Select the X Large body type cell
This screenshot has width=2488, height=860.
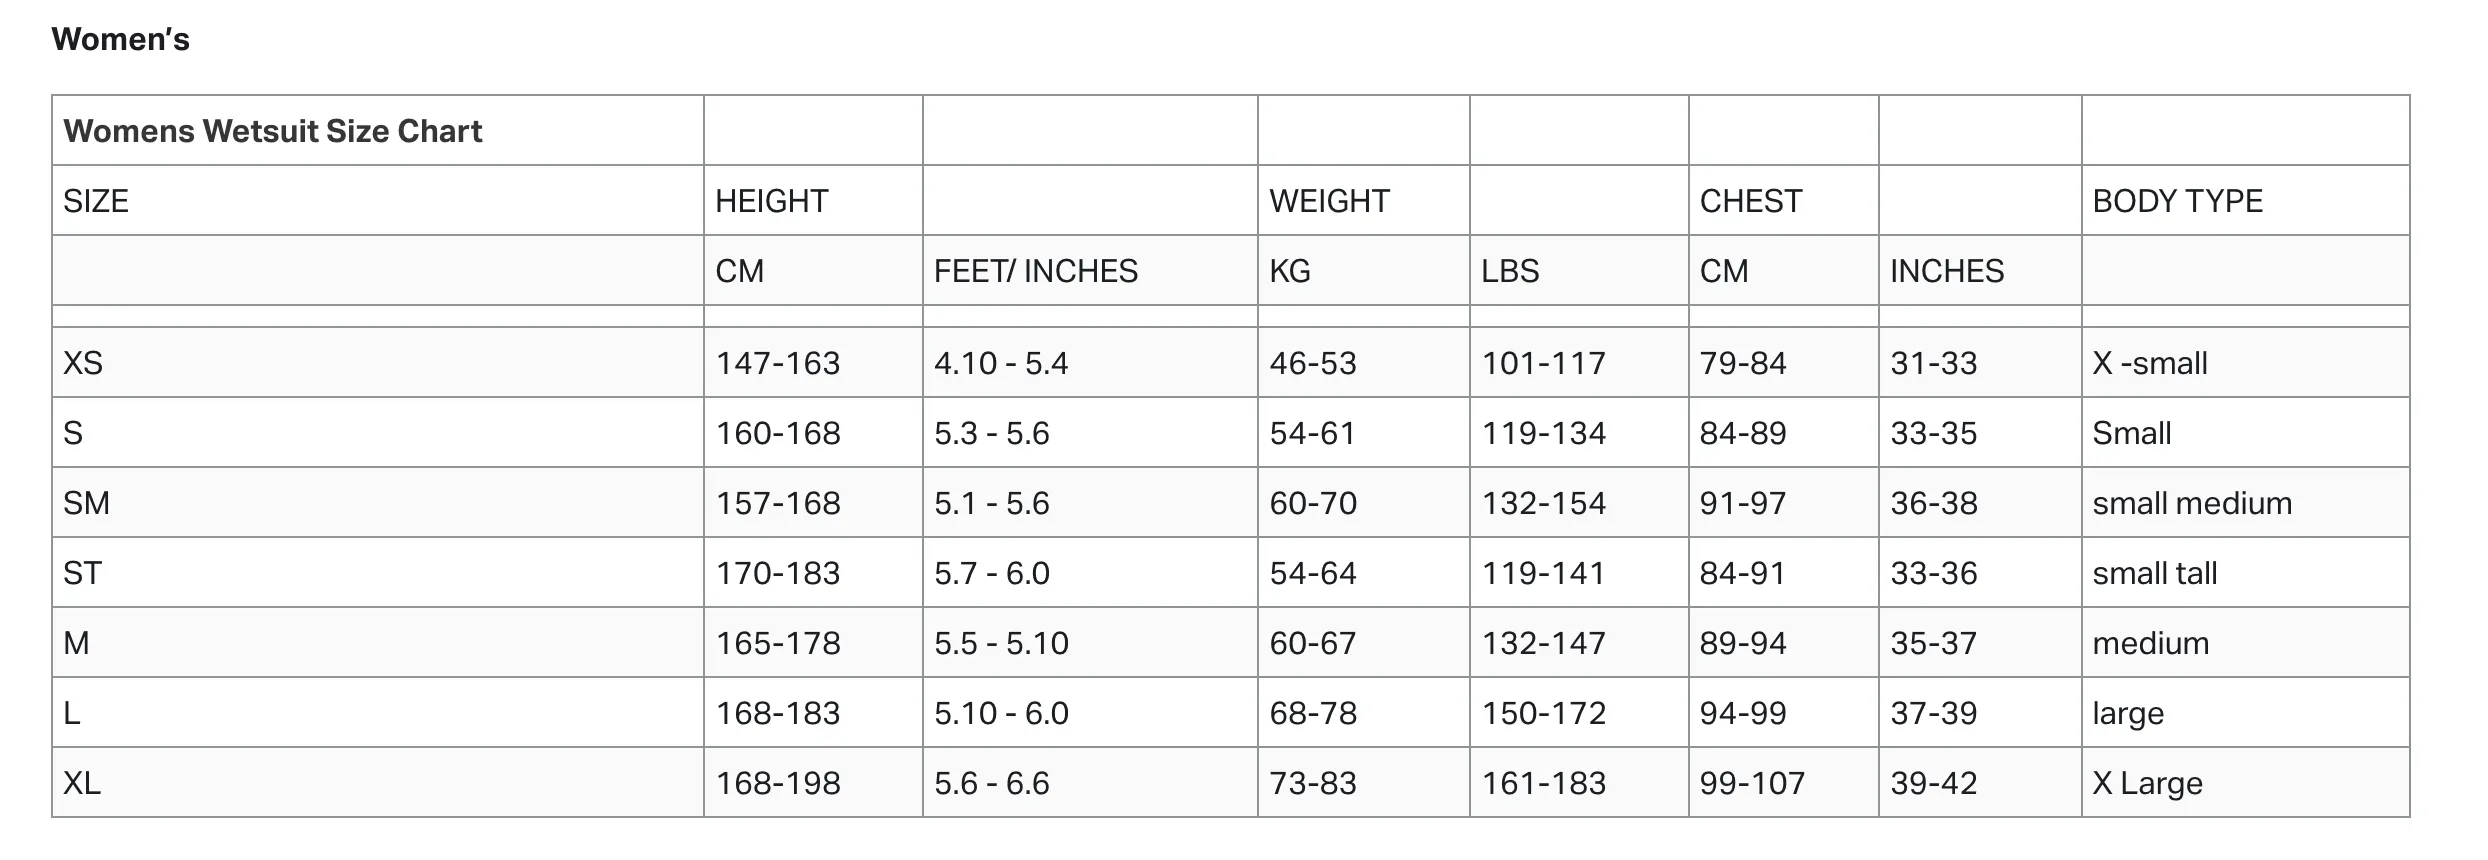coord(2245,782)
